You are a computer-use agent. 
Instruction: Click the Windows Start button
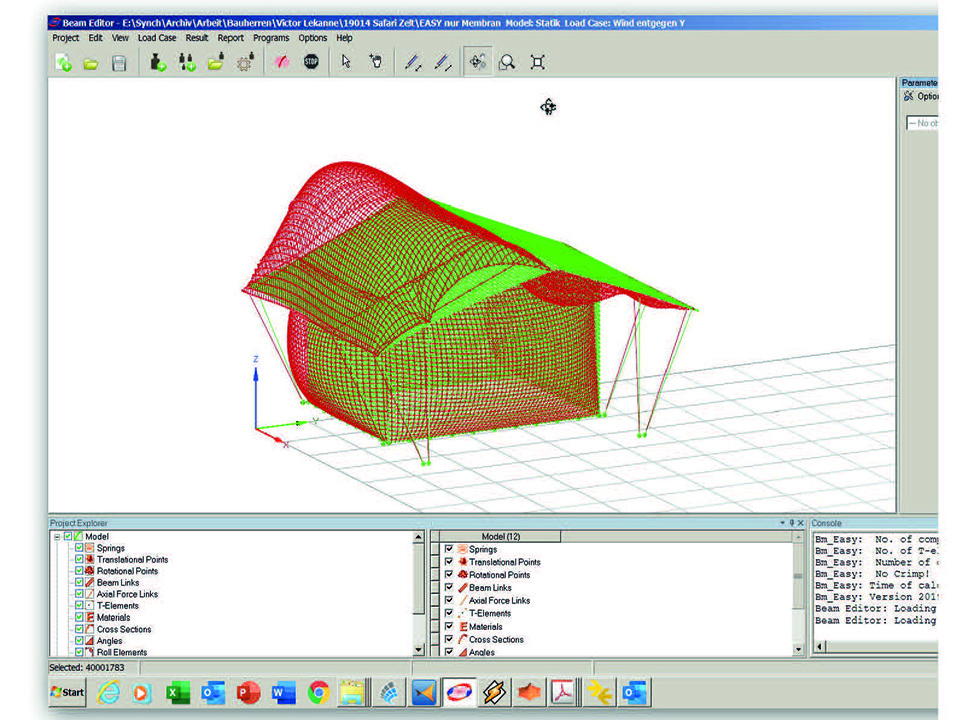(68, 692)
